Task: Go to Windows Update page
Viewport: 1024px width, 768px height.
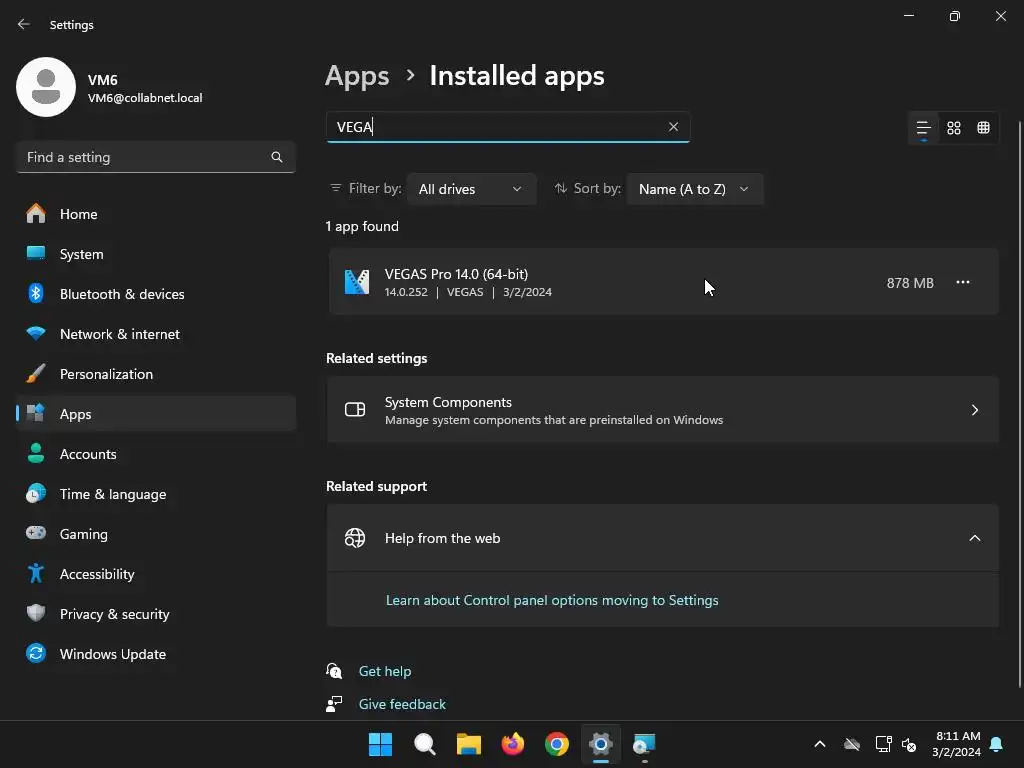Action: click(113, 654)
